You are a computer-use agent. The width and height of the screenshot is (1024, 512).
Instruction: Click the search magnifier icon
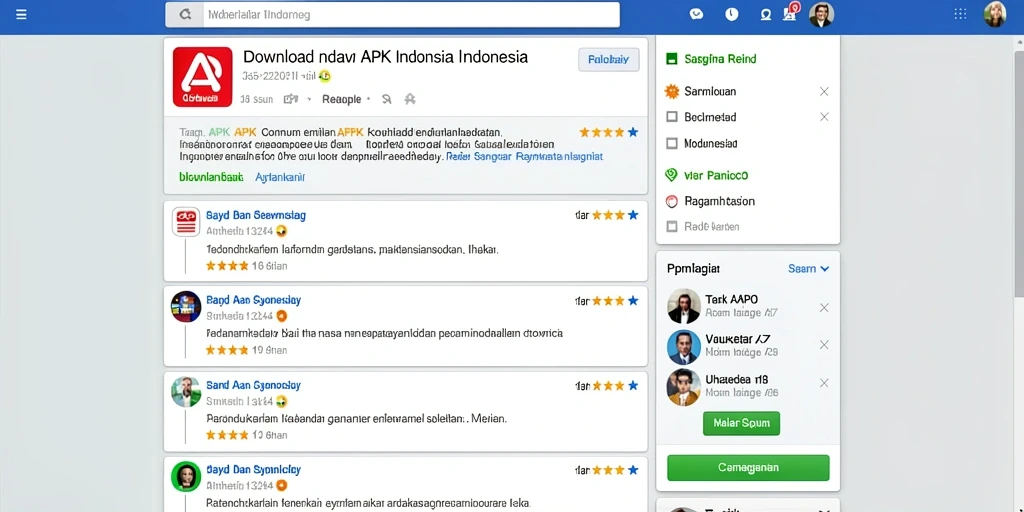185,14
